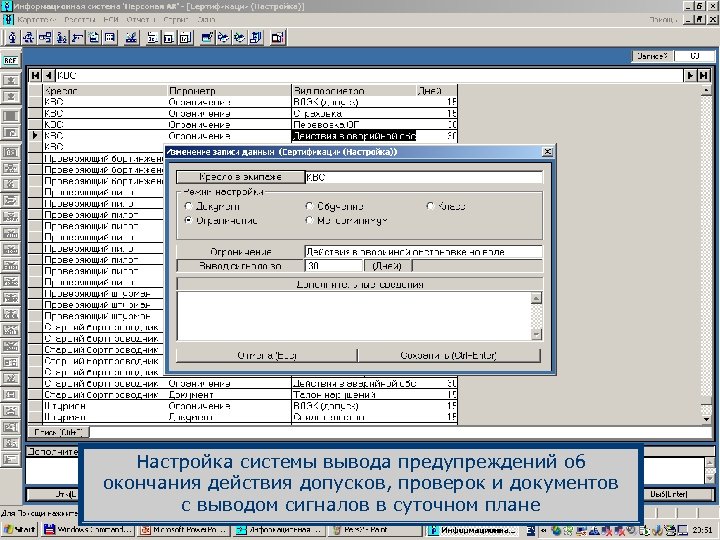Image resolution: width=720 pixels, height=540 pixels.
Task: Click the table grid toolbar icon
Action: (x=110, y=37)
